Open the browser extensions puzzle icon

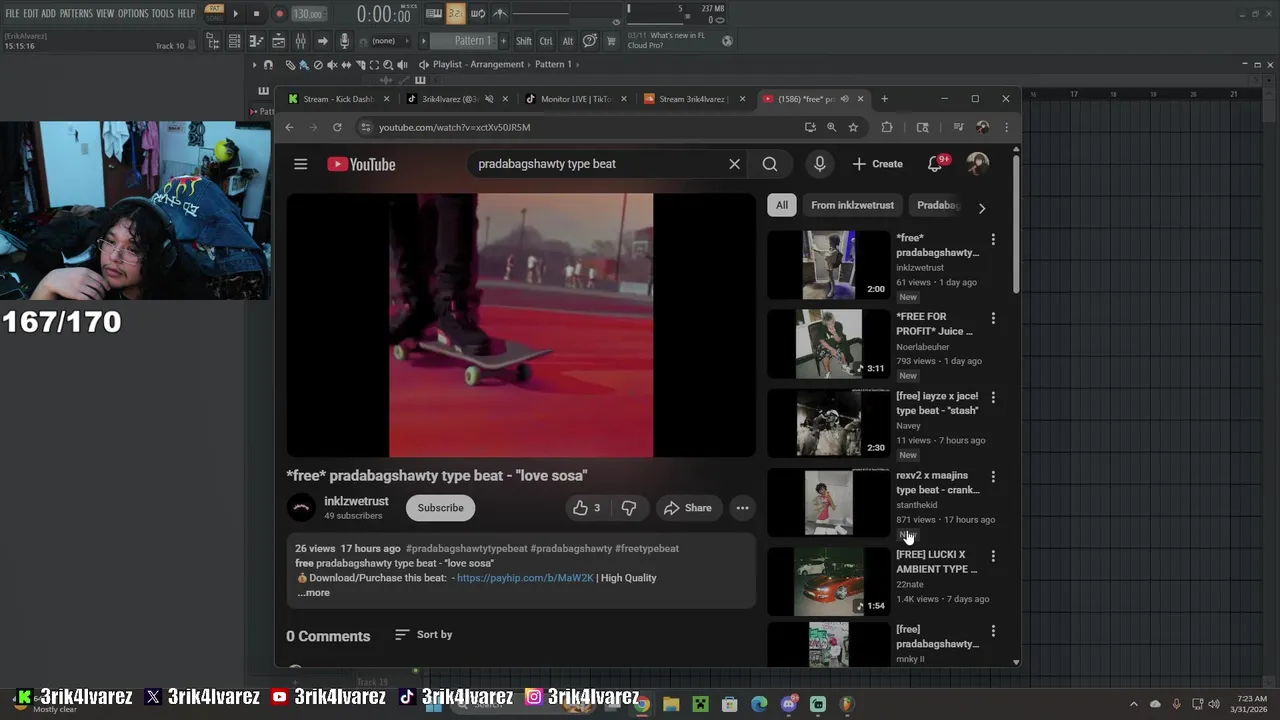click(x=887, y=127)
